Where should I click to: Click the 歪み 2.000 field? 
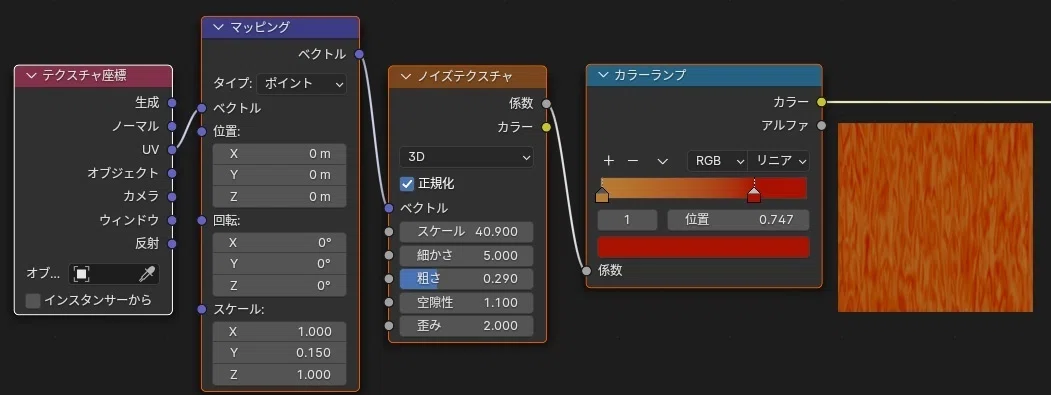[467, 326]
